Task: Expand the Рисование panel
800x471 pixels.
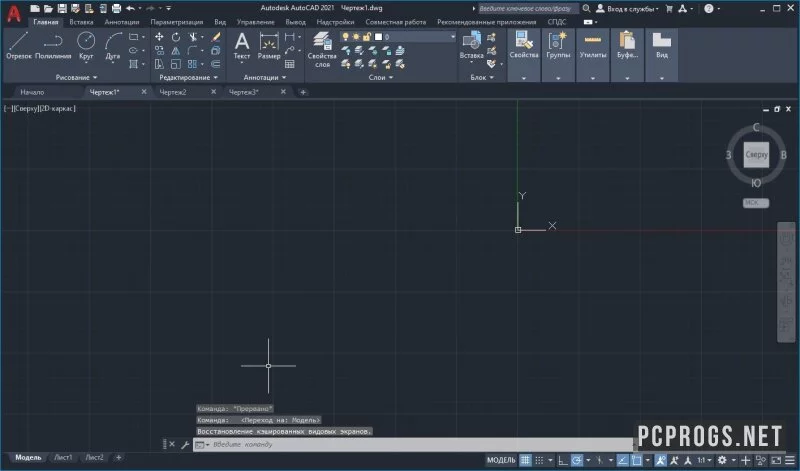Action: point(77,77)
